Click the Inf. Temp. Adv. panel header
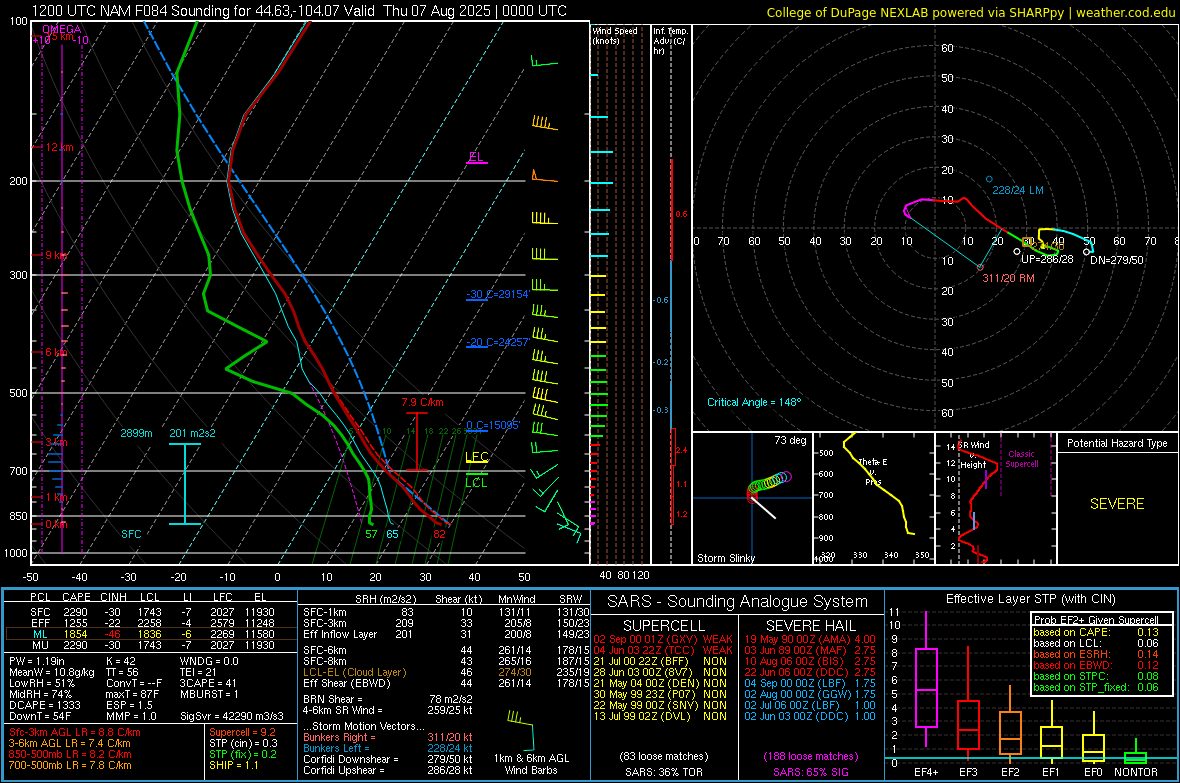 pyautogui.click(x=670, y=41)
